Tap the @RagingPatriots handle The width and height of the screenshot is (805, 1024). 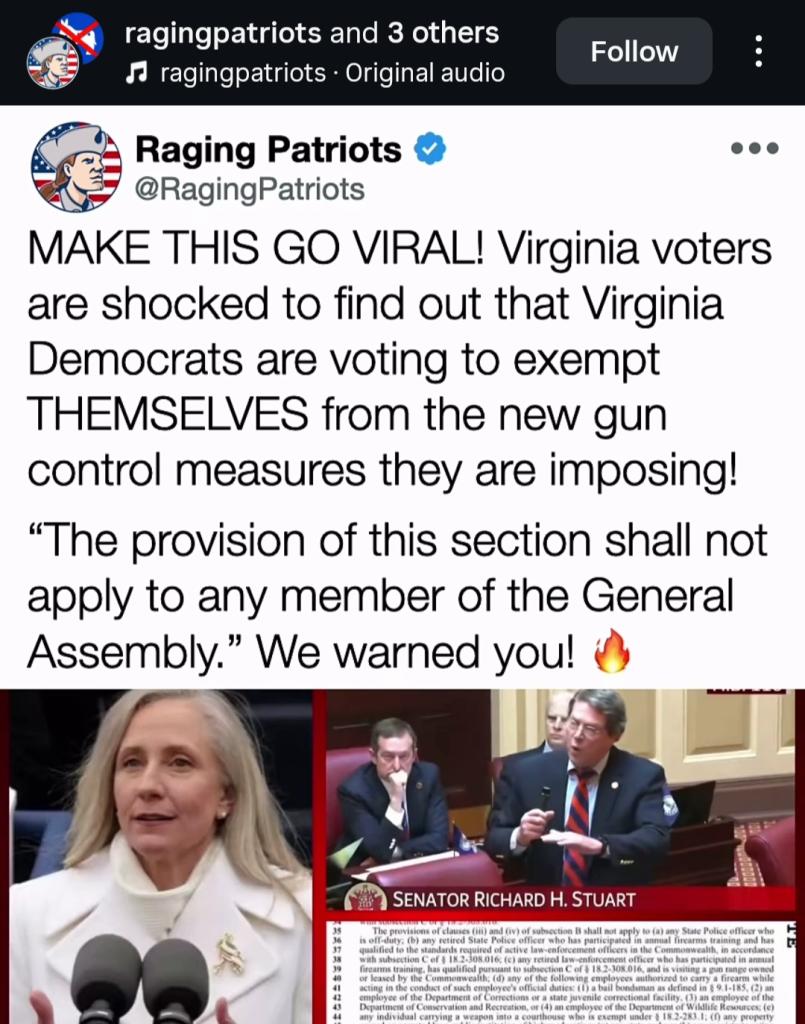coord(249,189)
